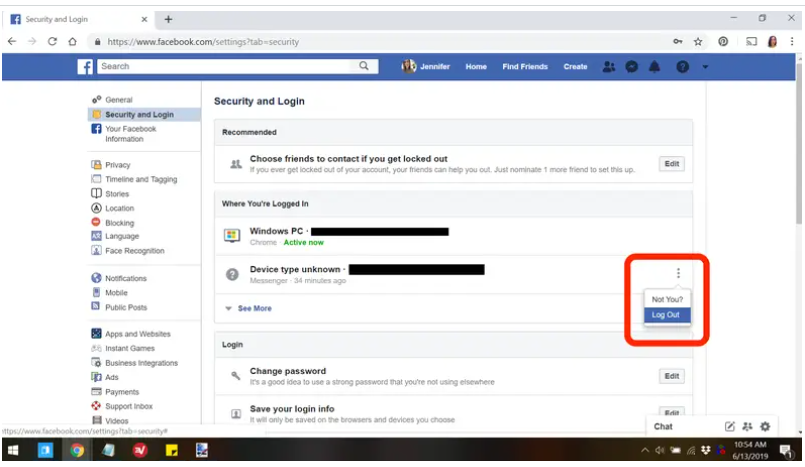Select Not You? in the popup menu
The height and width of the screenshot is (467, 805).
(x=667, y=300)
